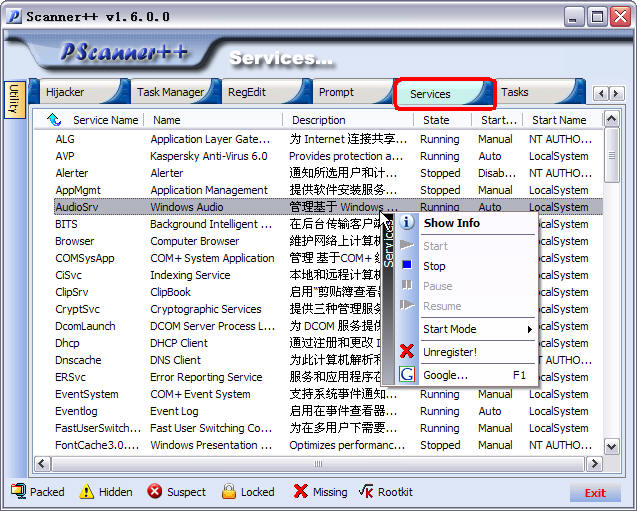This screenshot has height=511, width=637.
Task: Click the Missing red X icon
Action: [300, 492]
